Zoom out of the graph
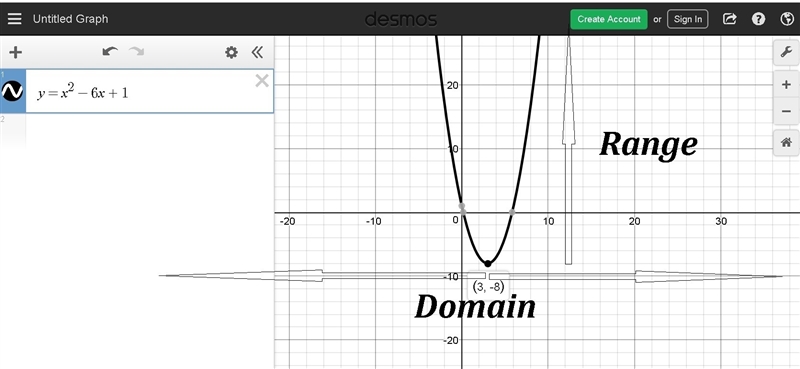Screen dimensions: 800x369 point(786,110)
